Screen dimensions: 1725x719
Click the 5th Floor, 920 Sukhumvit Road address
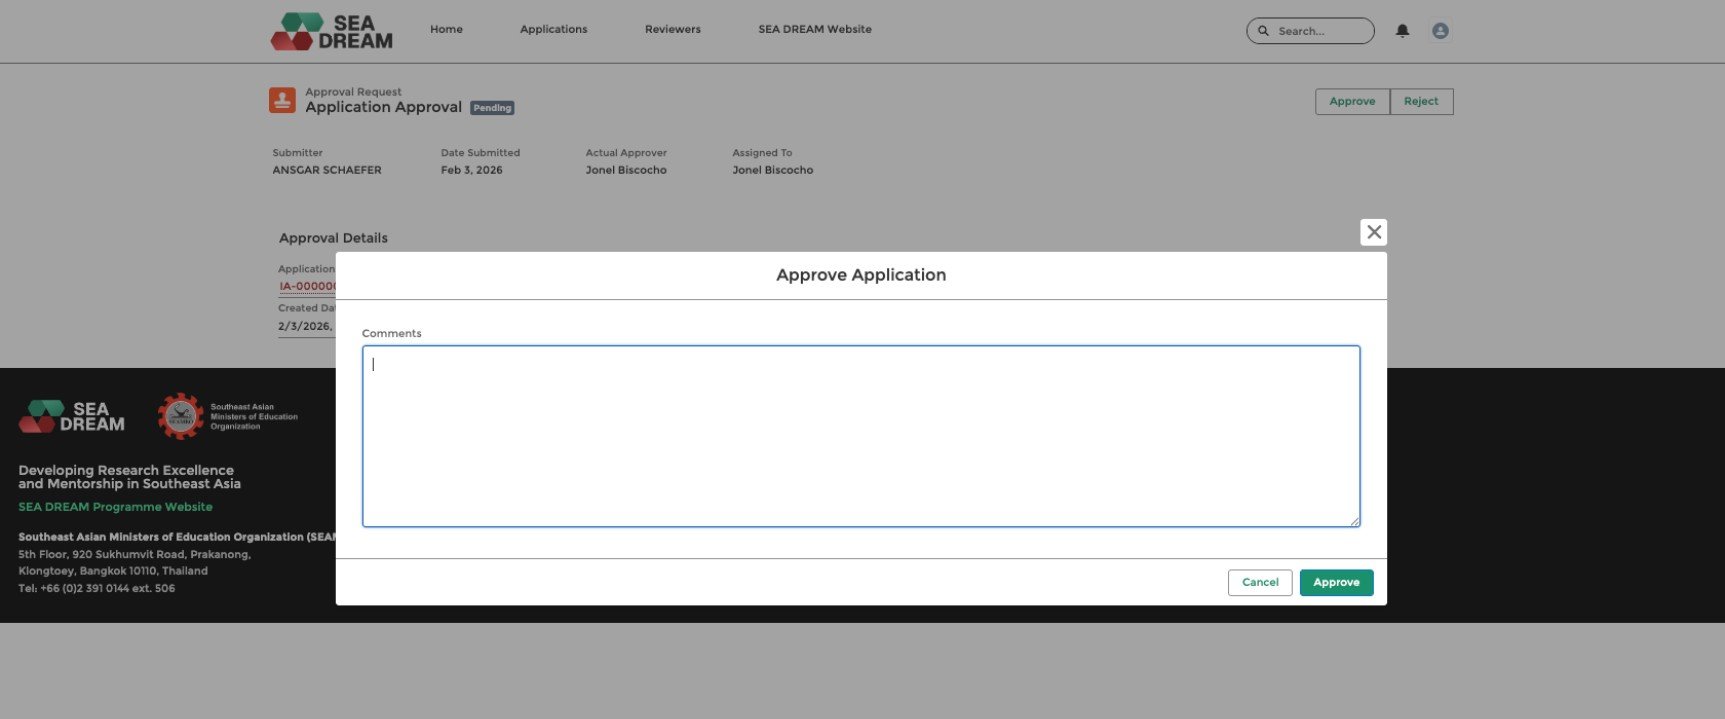tap(134, 554)
